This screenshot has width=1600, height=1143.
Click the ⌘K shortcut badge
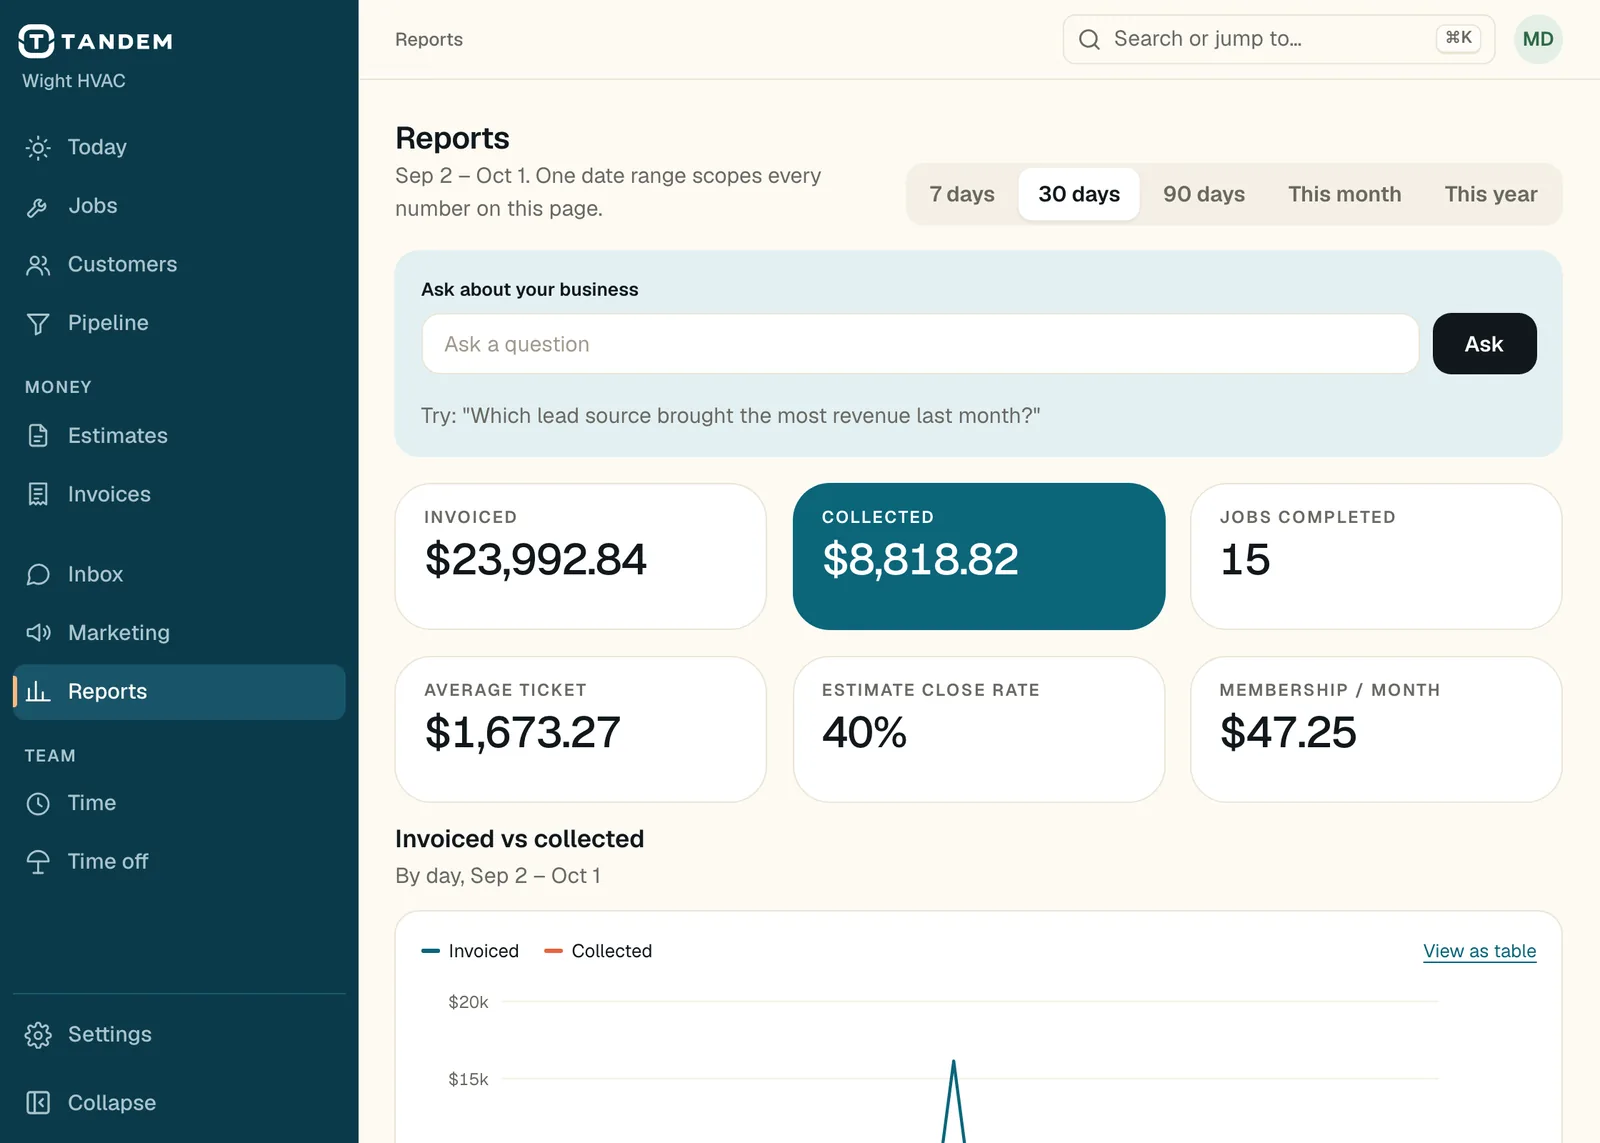[x=1458, y=38]
